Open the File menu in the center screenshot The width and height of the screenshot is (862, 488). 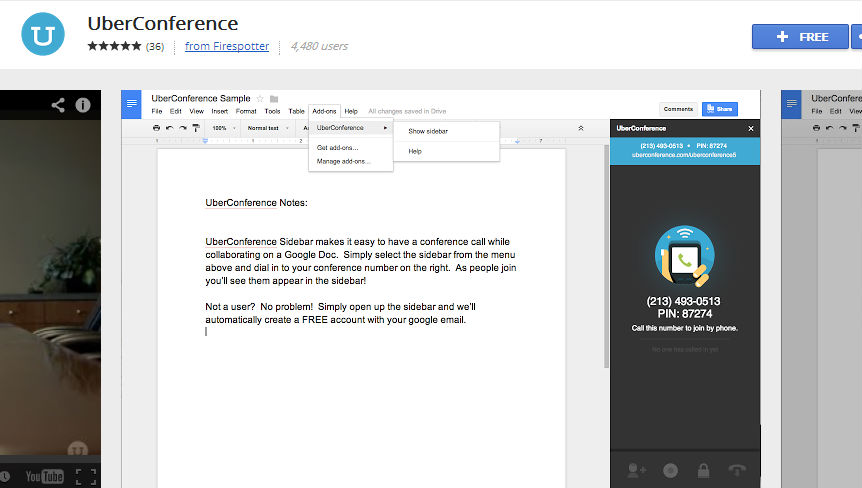[x=157, y=111]
